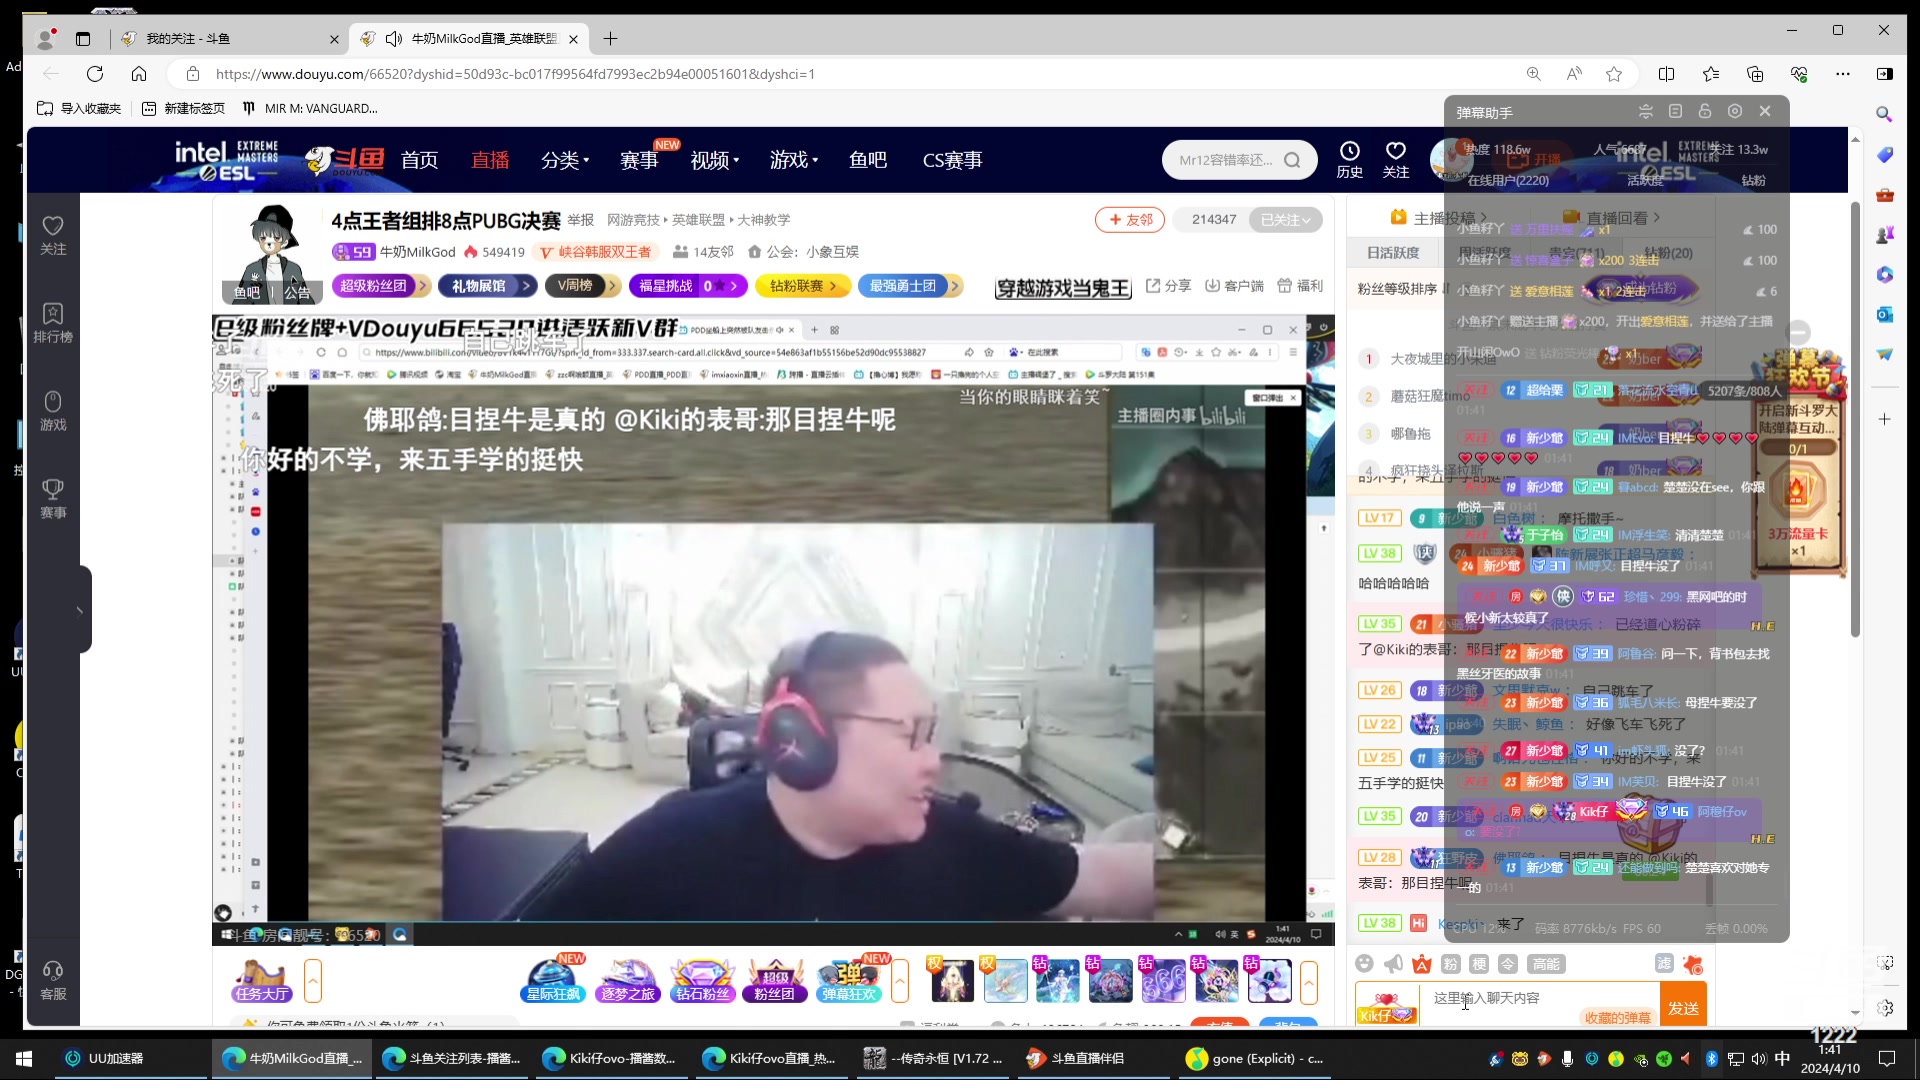Open the 历史 history icon

[x=1349, y=159]
